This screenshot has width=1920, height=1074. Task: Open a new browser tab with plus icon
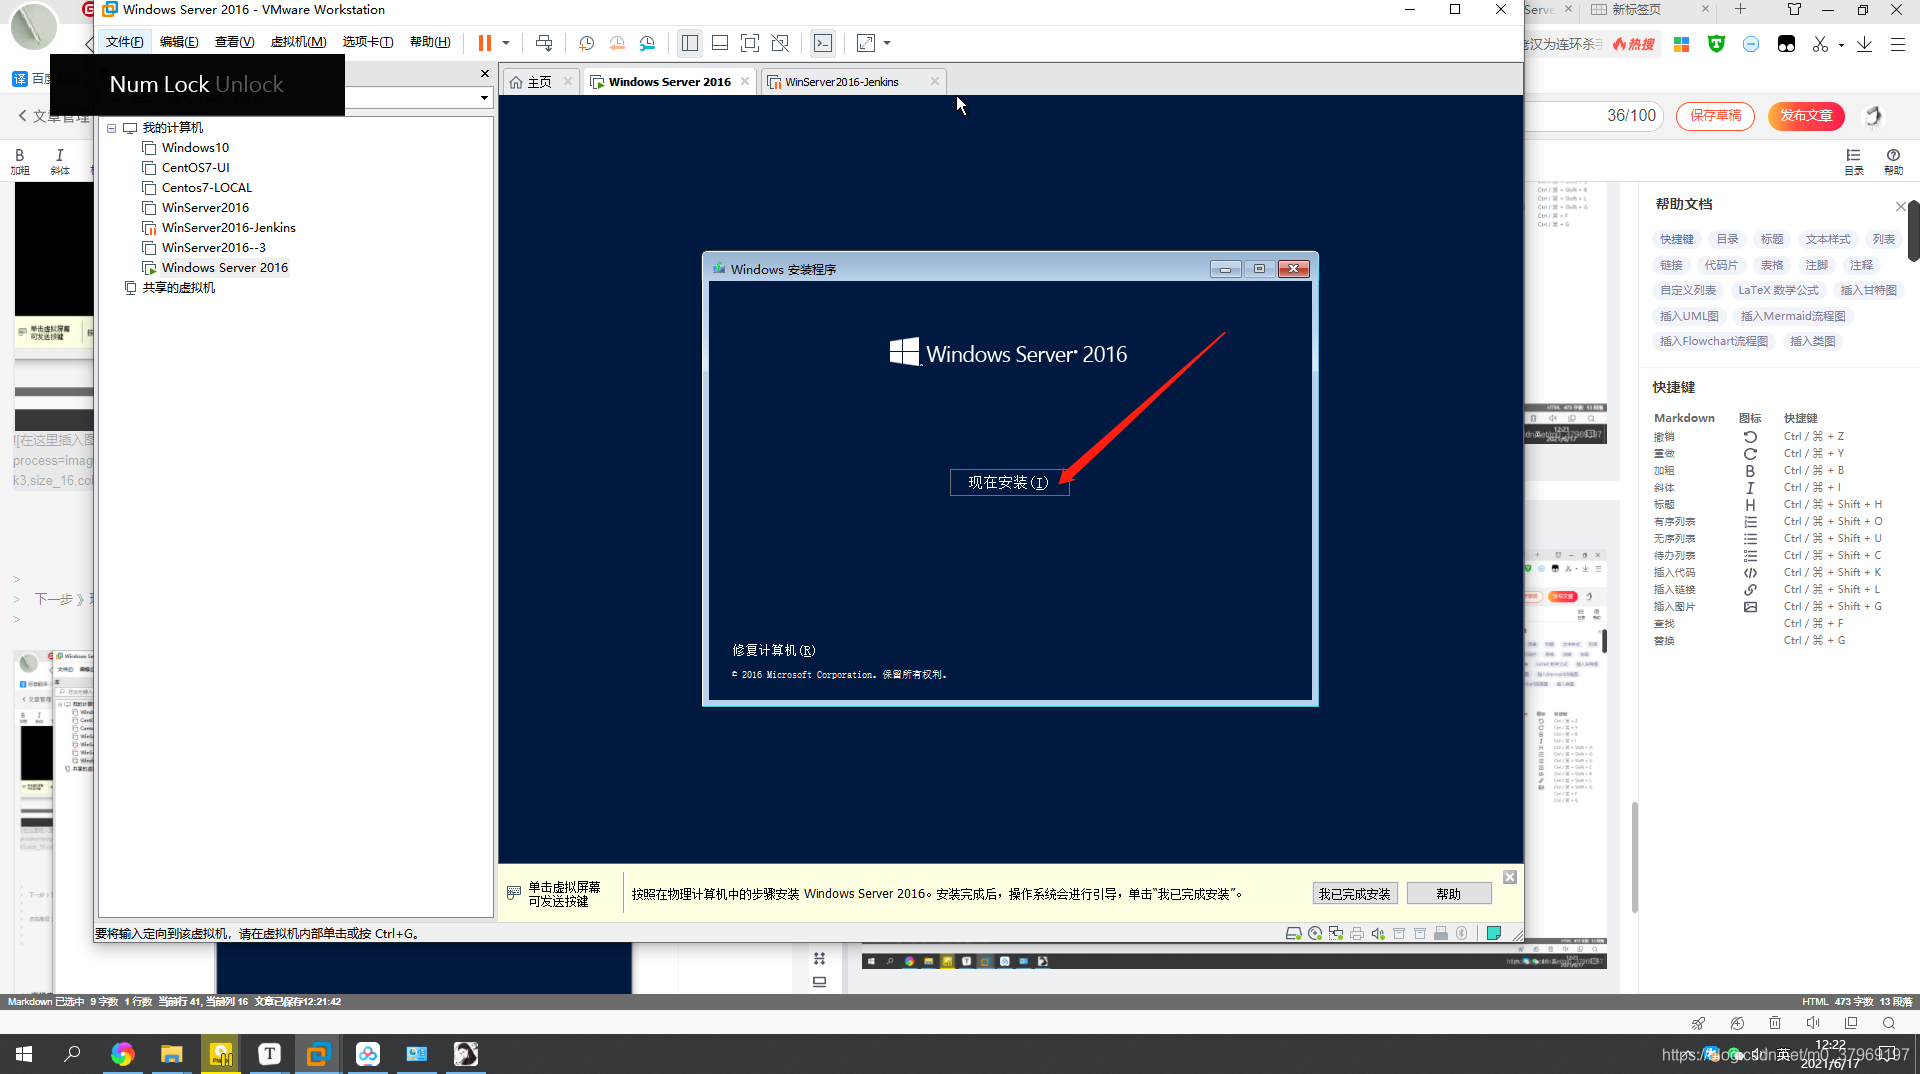tap(1740, 9)
